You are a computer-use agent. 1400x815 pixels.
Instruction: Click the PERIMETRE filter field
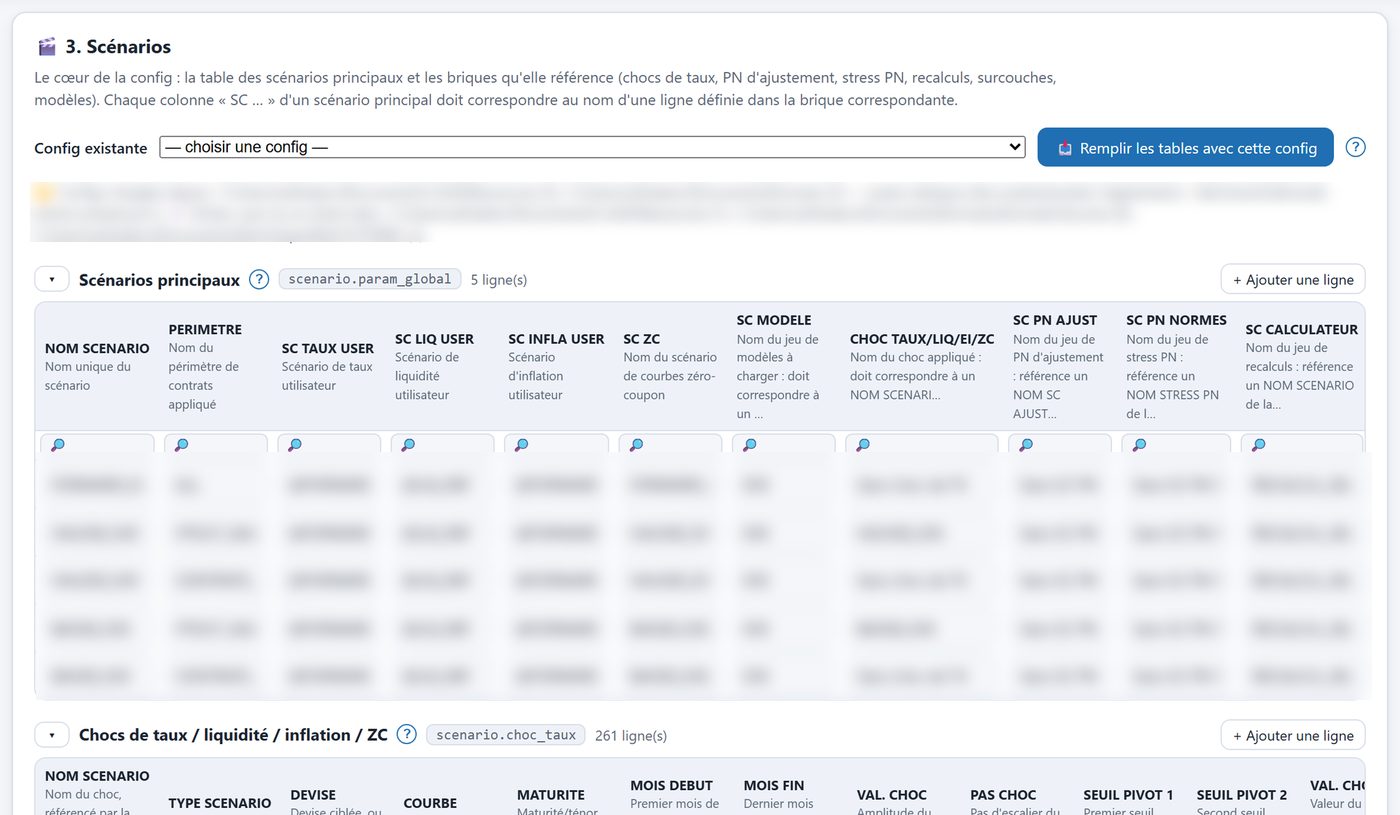pos(215,444)
